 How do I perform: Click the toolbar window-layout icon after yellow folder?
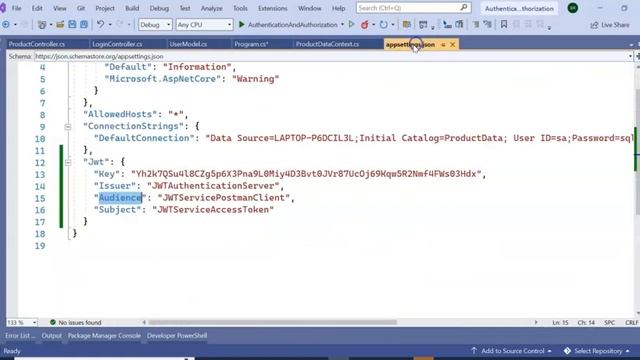(423, 25)
